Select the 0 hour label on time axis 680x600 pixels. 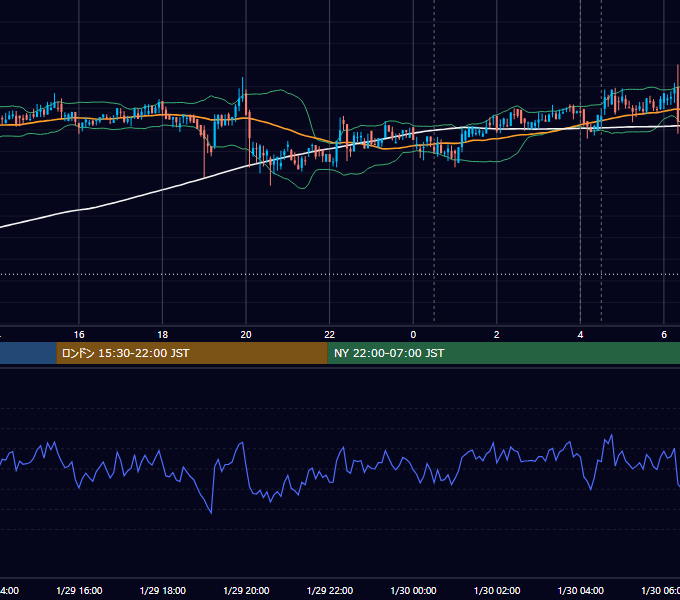(413, 335)
